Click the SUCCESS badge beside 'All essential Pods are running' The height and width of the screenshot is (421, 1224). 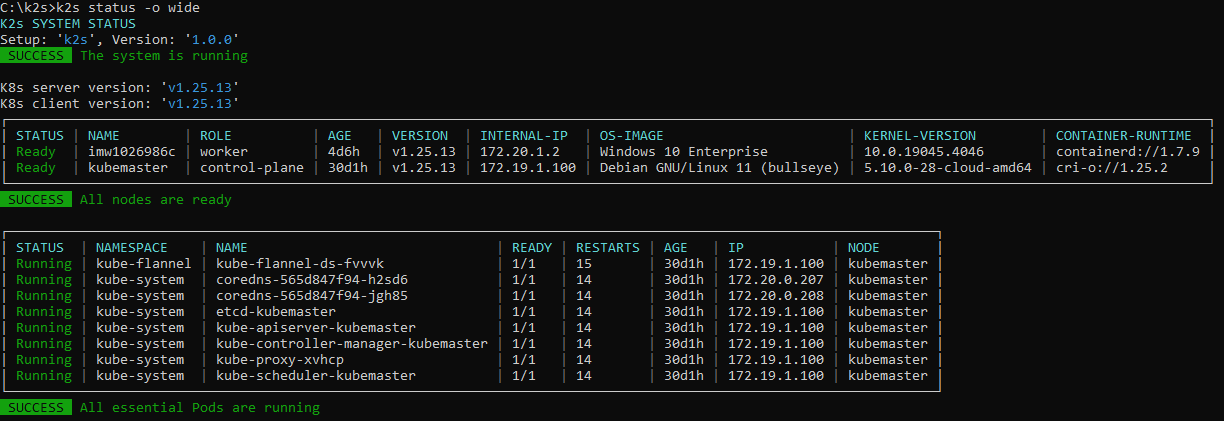click(36, 408)
